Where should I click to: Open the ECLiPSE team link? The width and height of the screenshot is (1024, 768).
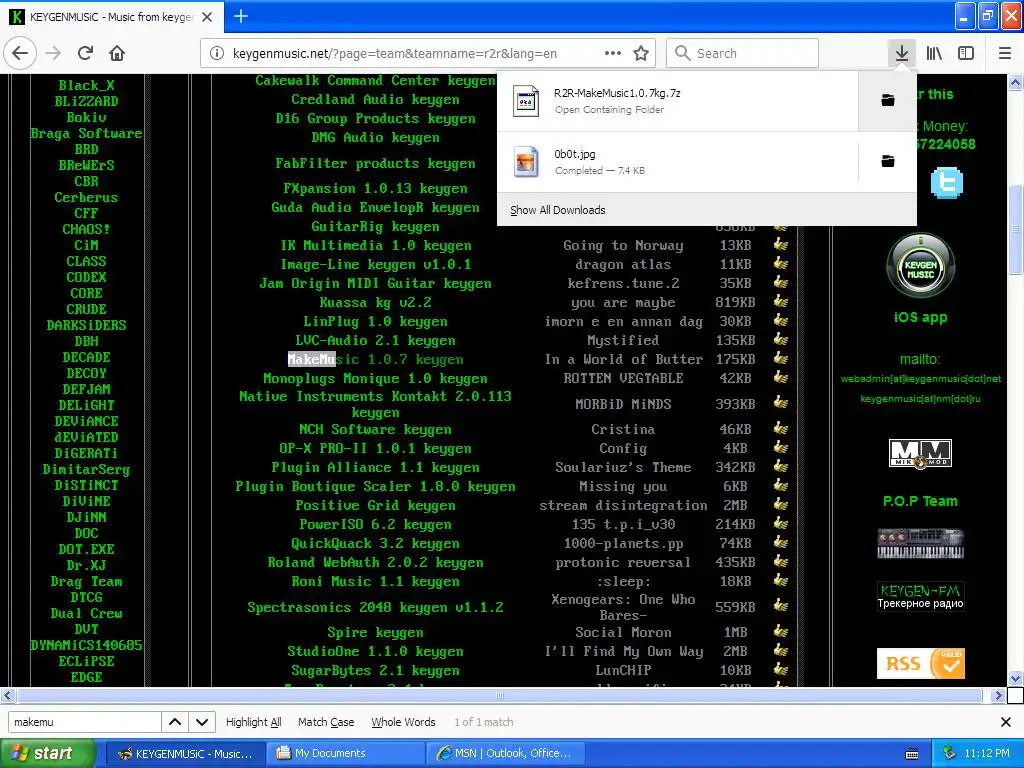tap(86, 661)
